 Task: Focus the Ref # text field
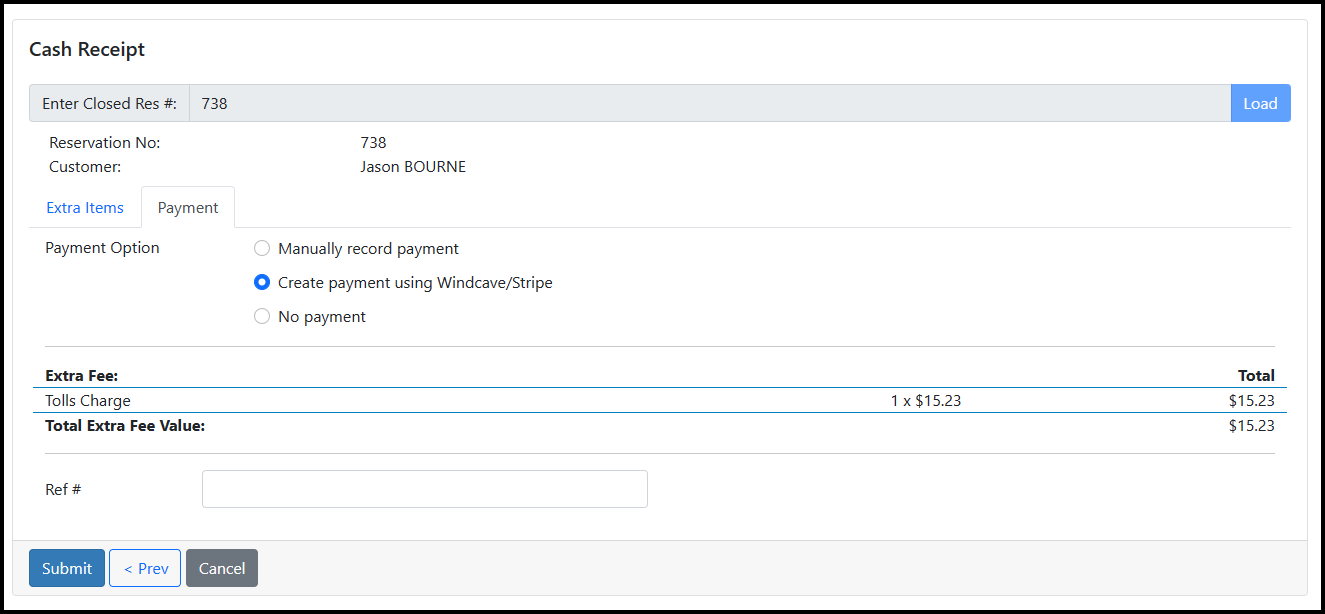424,489
